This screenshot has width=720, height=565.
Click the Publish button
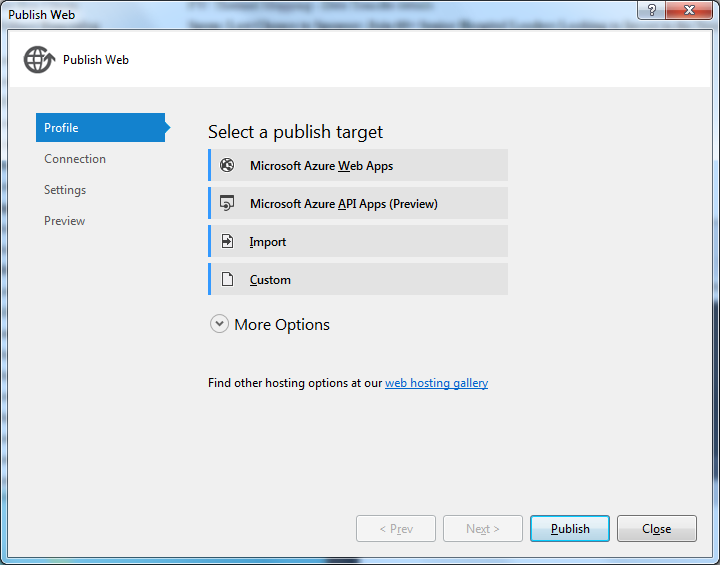coord(570,529)
